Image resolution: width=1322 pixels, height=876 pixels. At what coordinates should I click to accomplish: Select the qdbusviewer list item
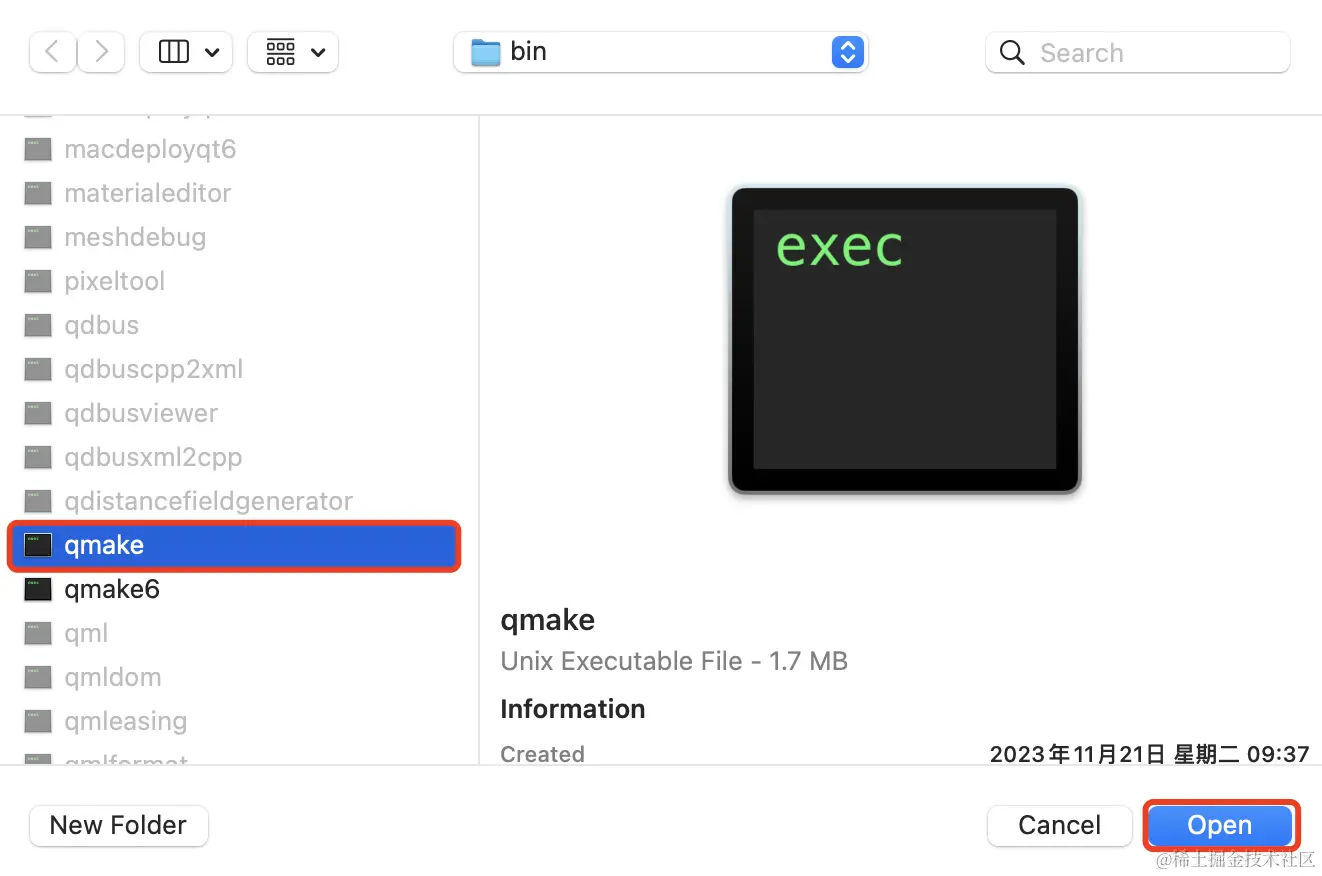(234, 413)
